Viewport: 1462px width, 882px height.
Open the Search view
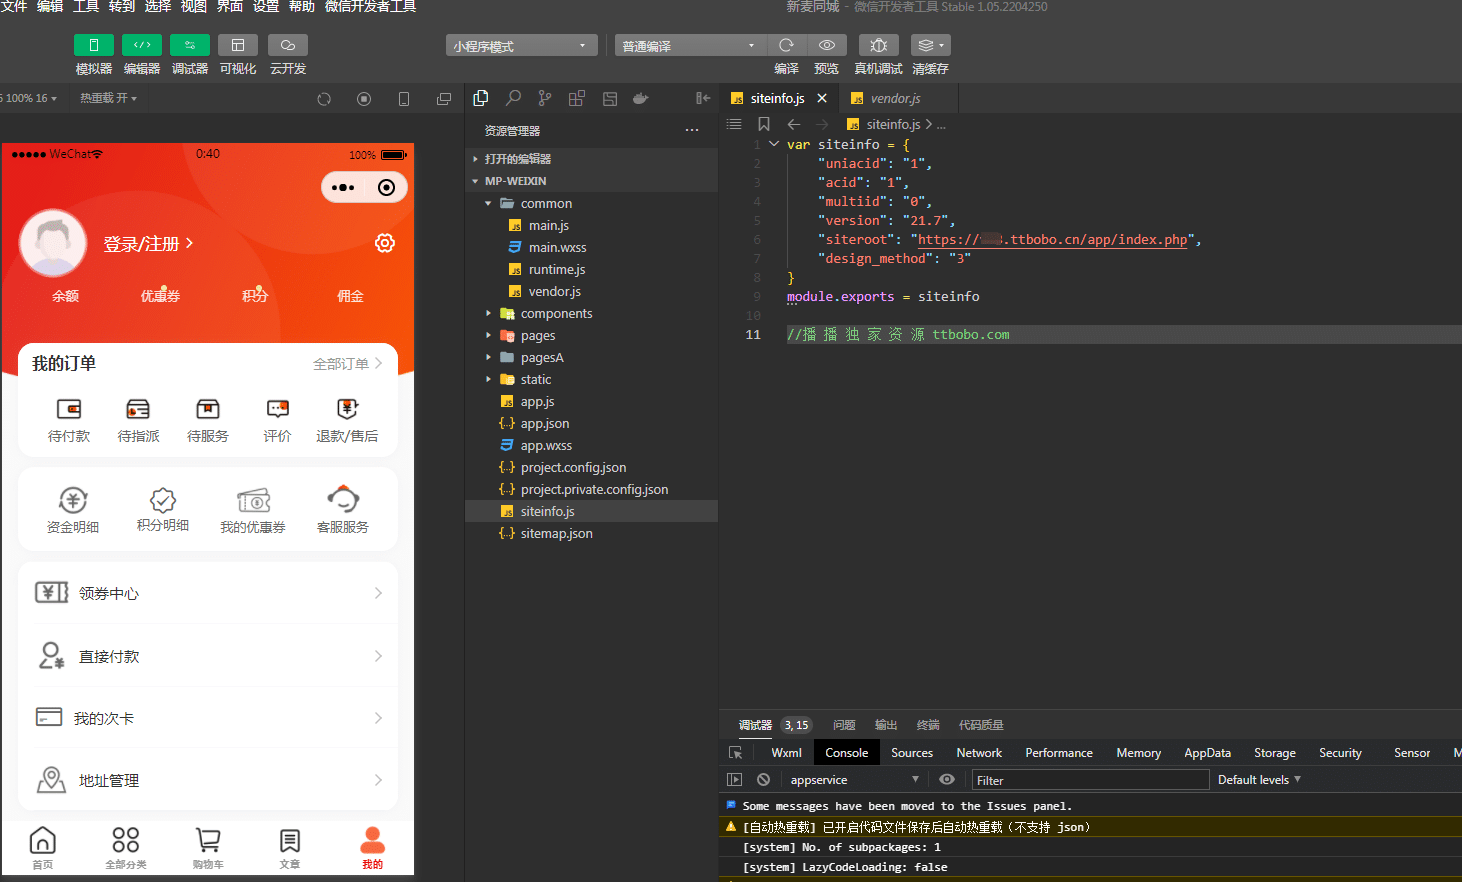[x=513, y=98]
